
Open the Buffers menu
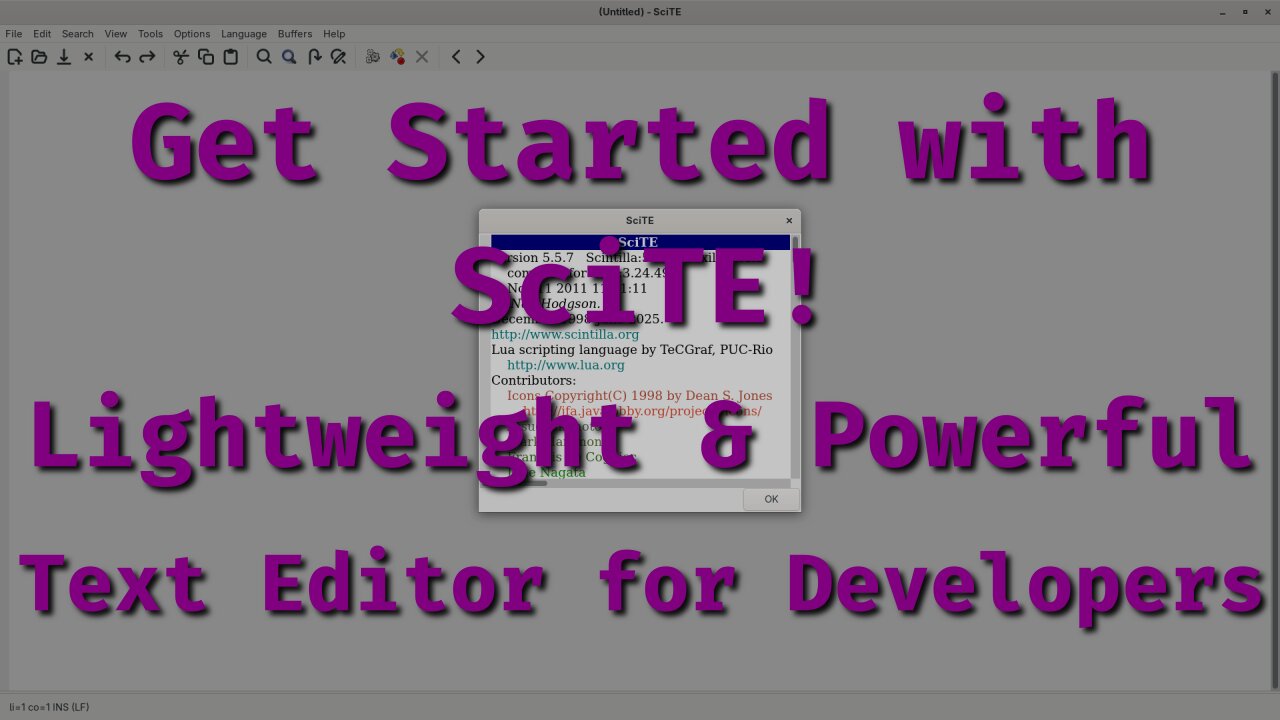click(295, 34)
